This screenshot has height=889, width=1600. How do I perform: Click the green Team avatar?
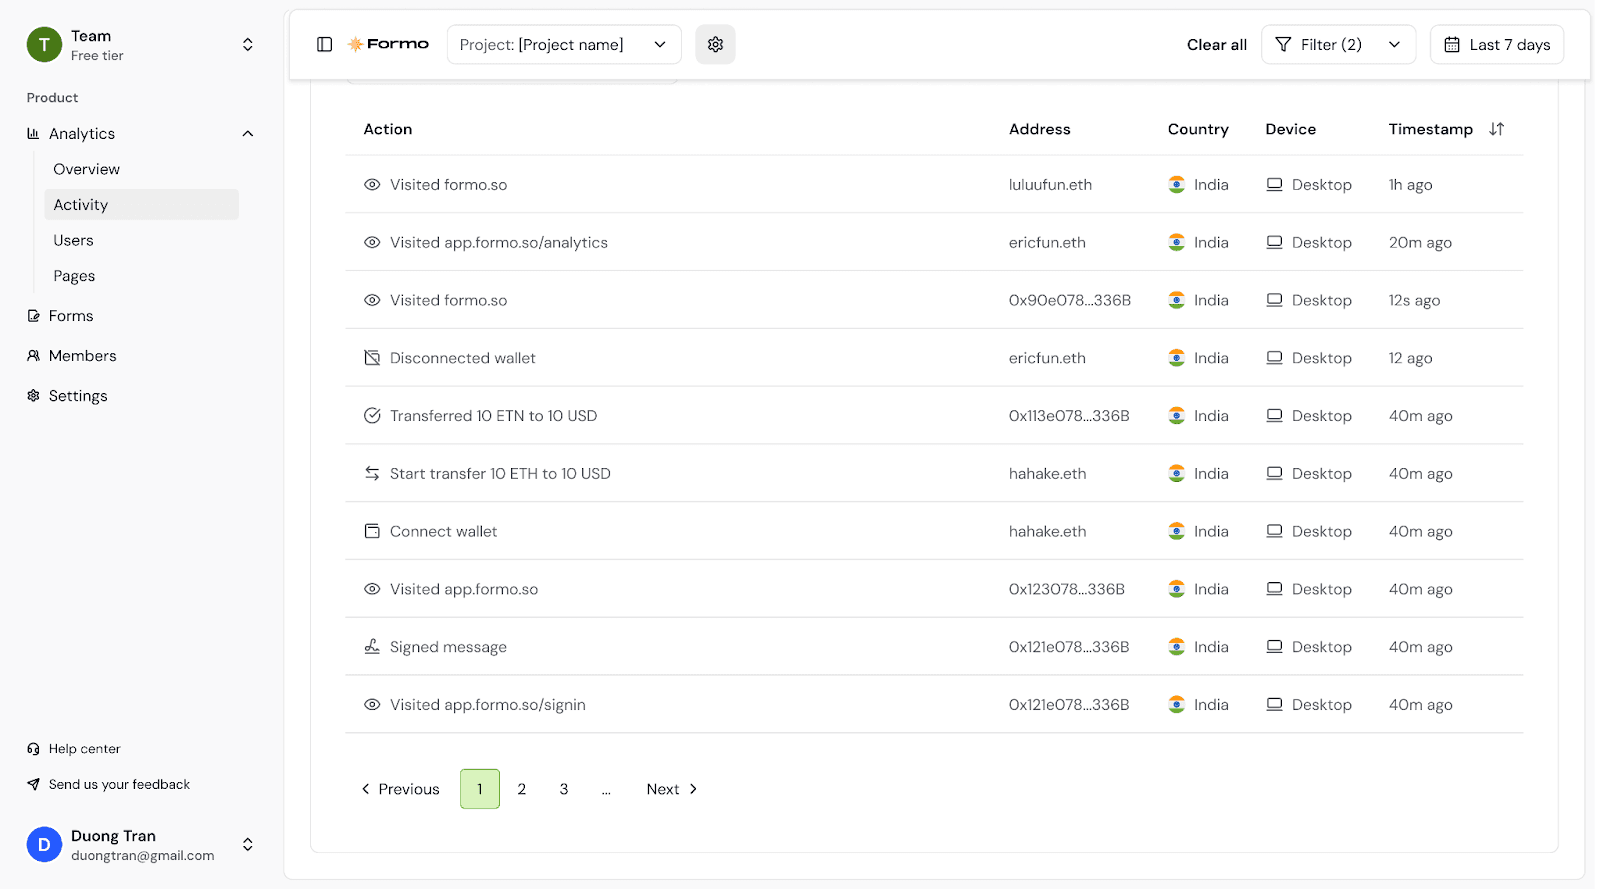[x=44, y=44]
